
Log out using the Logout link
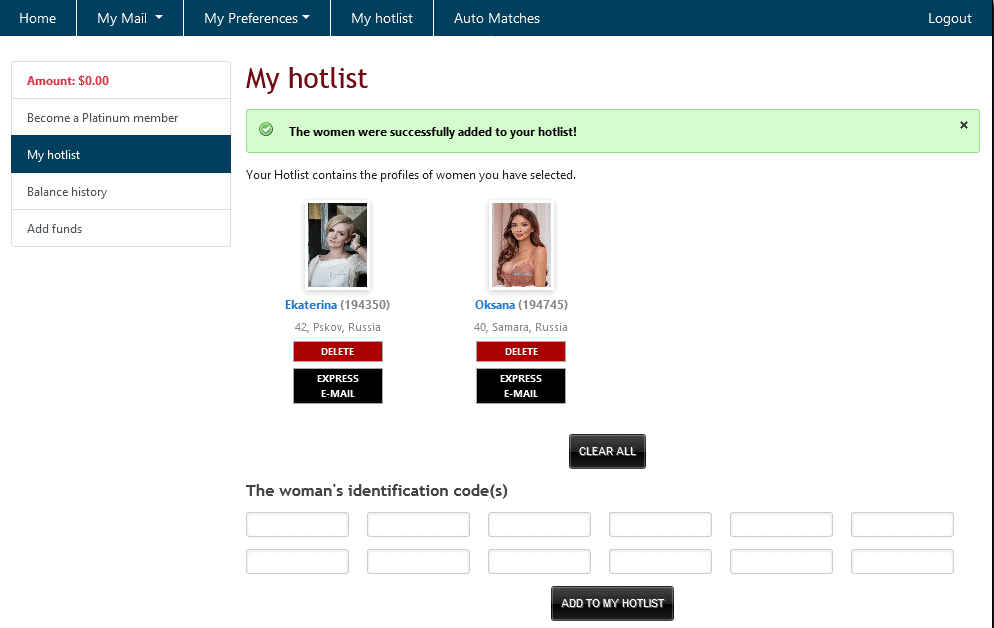[949, 18]
